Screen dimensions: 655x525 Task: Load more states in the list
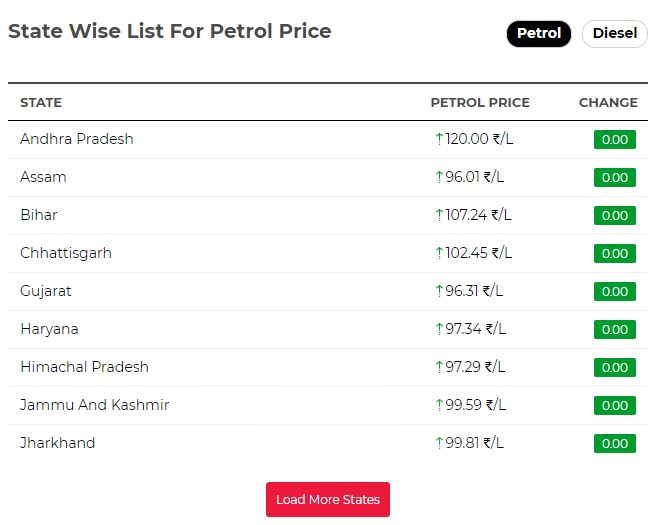[x=328, y=500]
